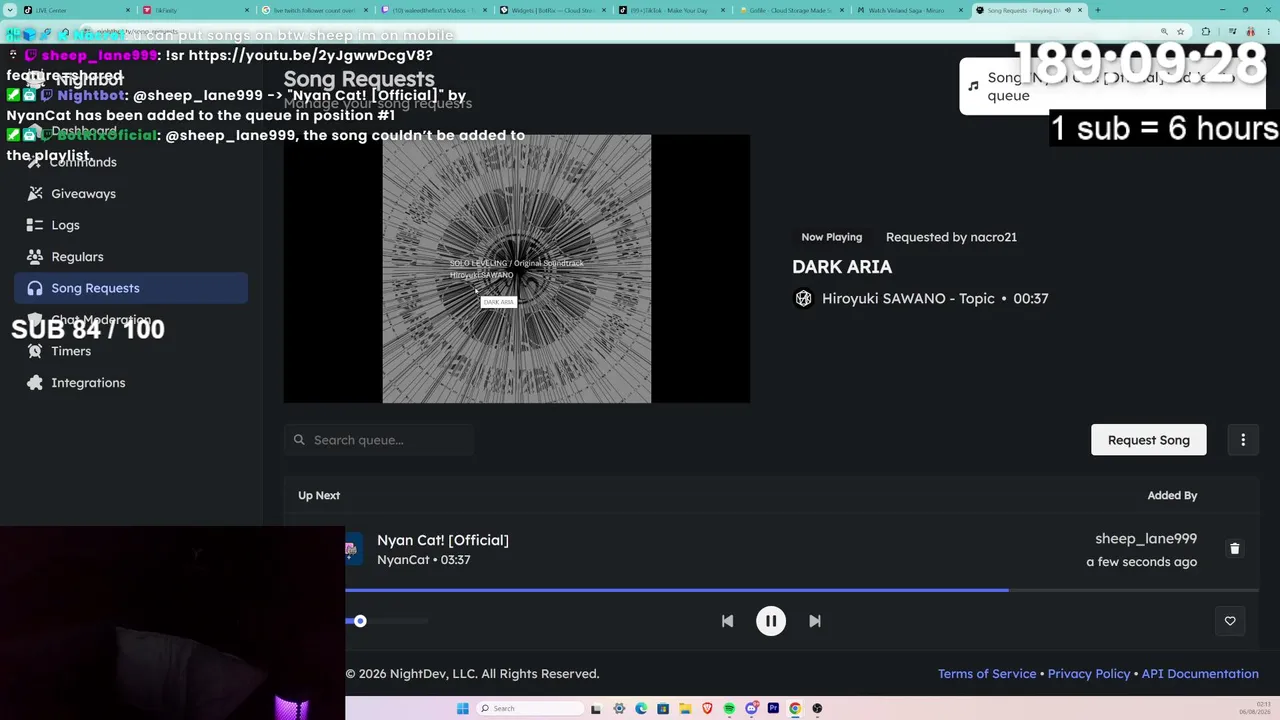Click the DARK ARIA video thumbnail
Screen dimensions: 1280x720
tap(517, 269)
